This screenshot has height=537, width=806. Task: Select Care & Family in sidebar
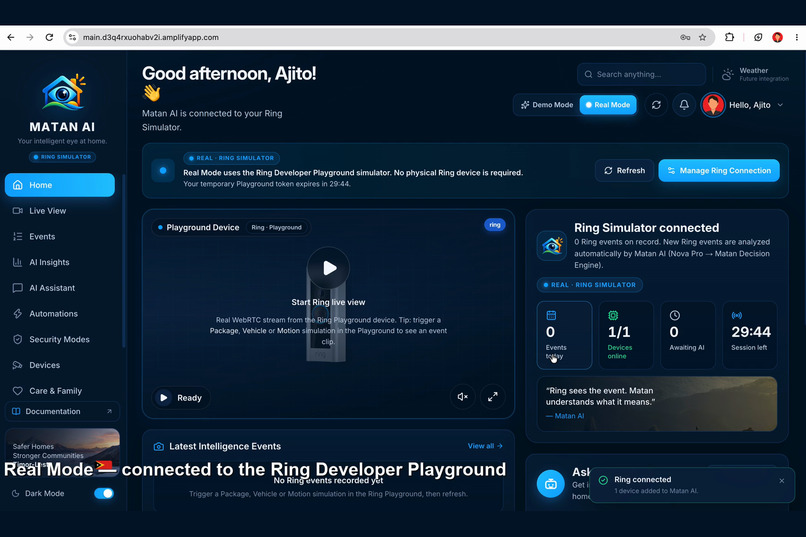tap(60, 391)
